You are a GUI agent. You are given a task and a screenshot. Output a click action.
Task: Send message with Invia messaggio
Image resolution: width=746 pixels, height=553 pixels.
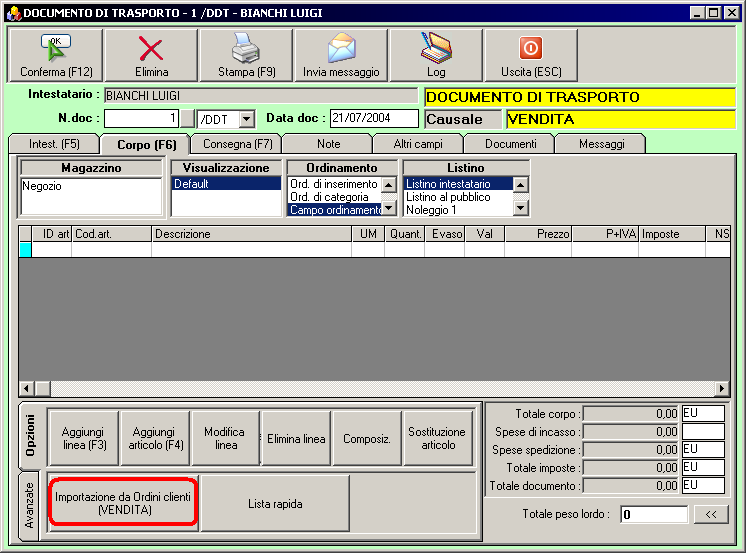(x=341, y=55)
